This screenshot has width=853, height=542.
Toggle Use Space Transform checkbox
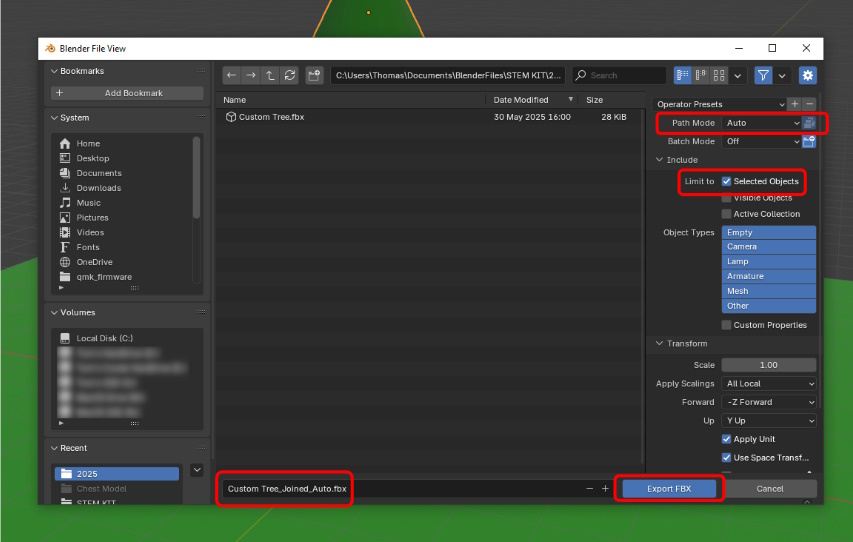(726, 458)
